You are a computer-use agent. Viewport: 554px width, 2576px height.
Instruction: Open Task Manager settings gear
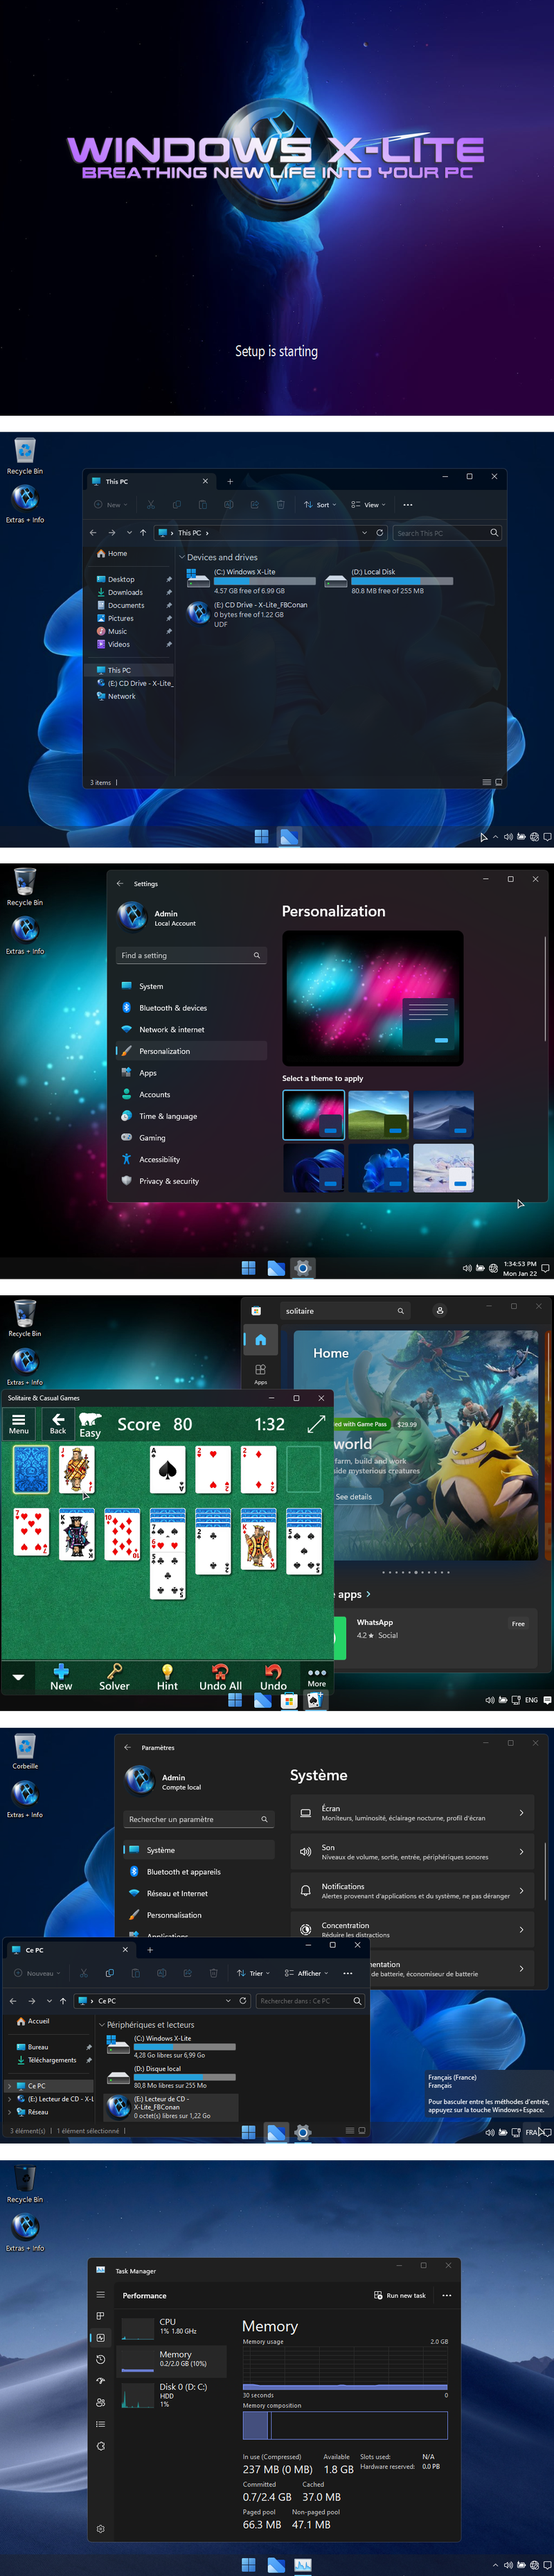point(100,2528)
